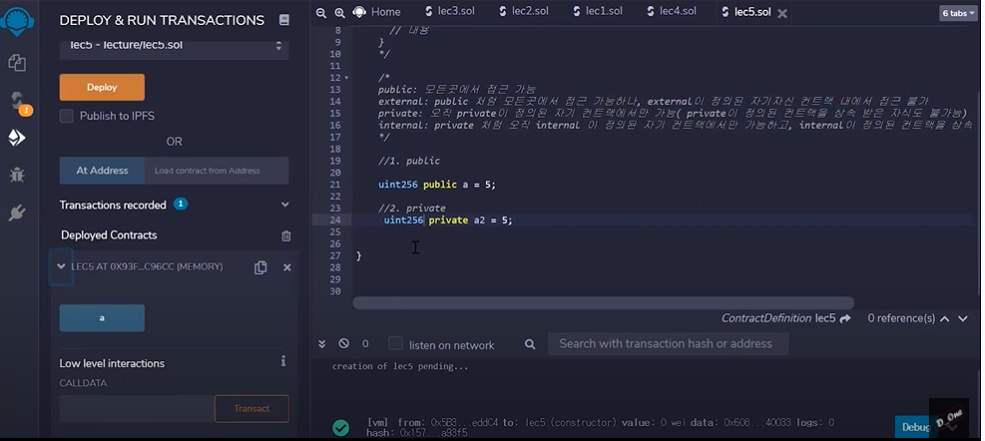Click the 0 reference(s) label

pos(901,318)
